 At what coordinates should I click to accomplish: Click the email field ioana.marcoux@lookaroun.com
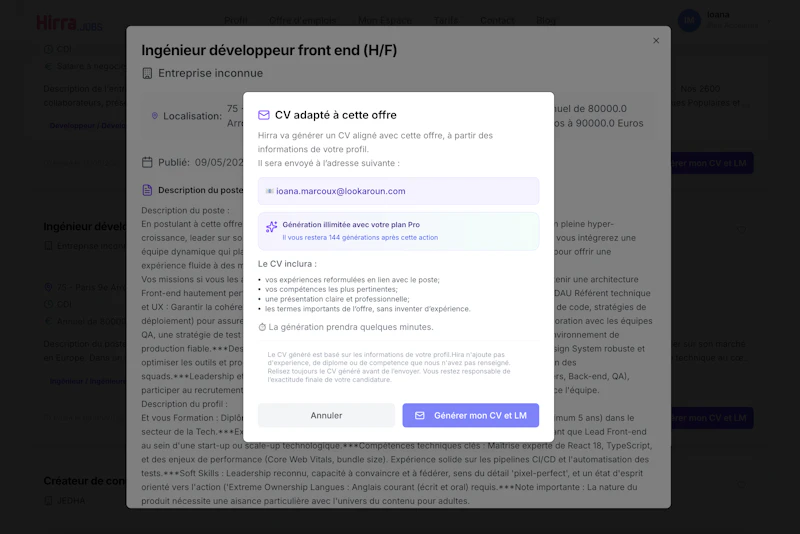click(x=398, y=191)
